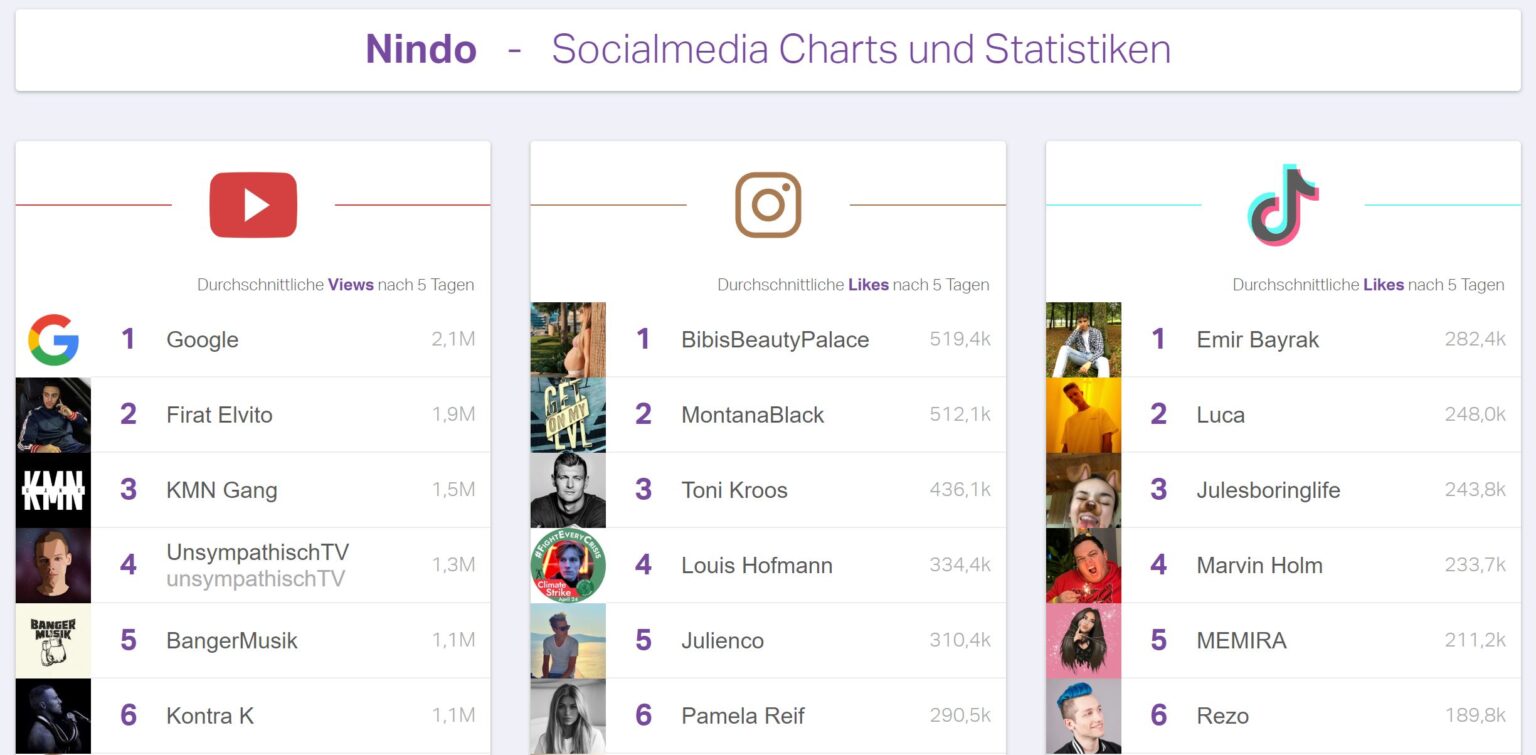Select the Louis Hofmann climate strike avatar
1536x755 pixels.
coord(568,564)
